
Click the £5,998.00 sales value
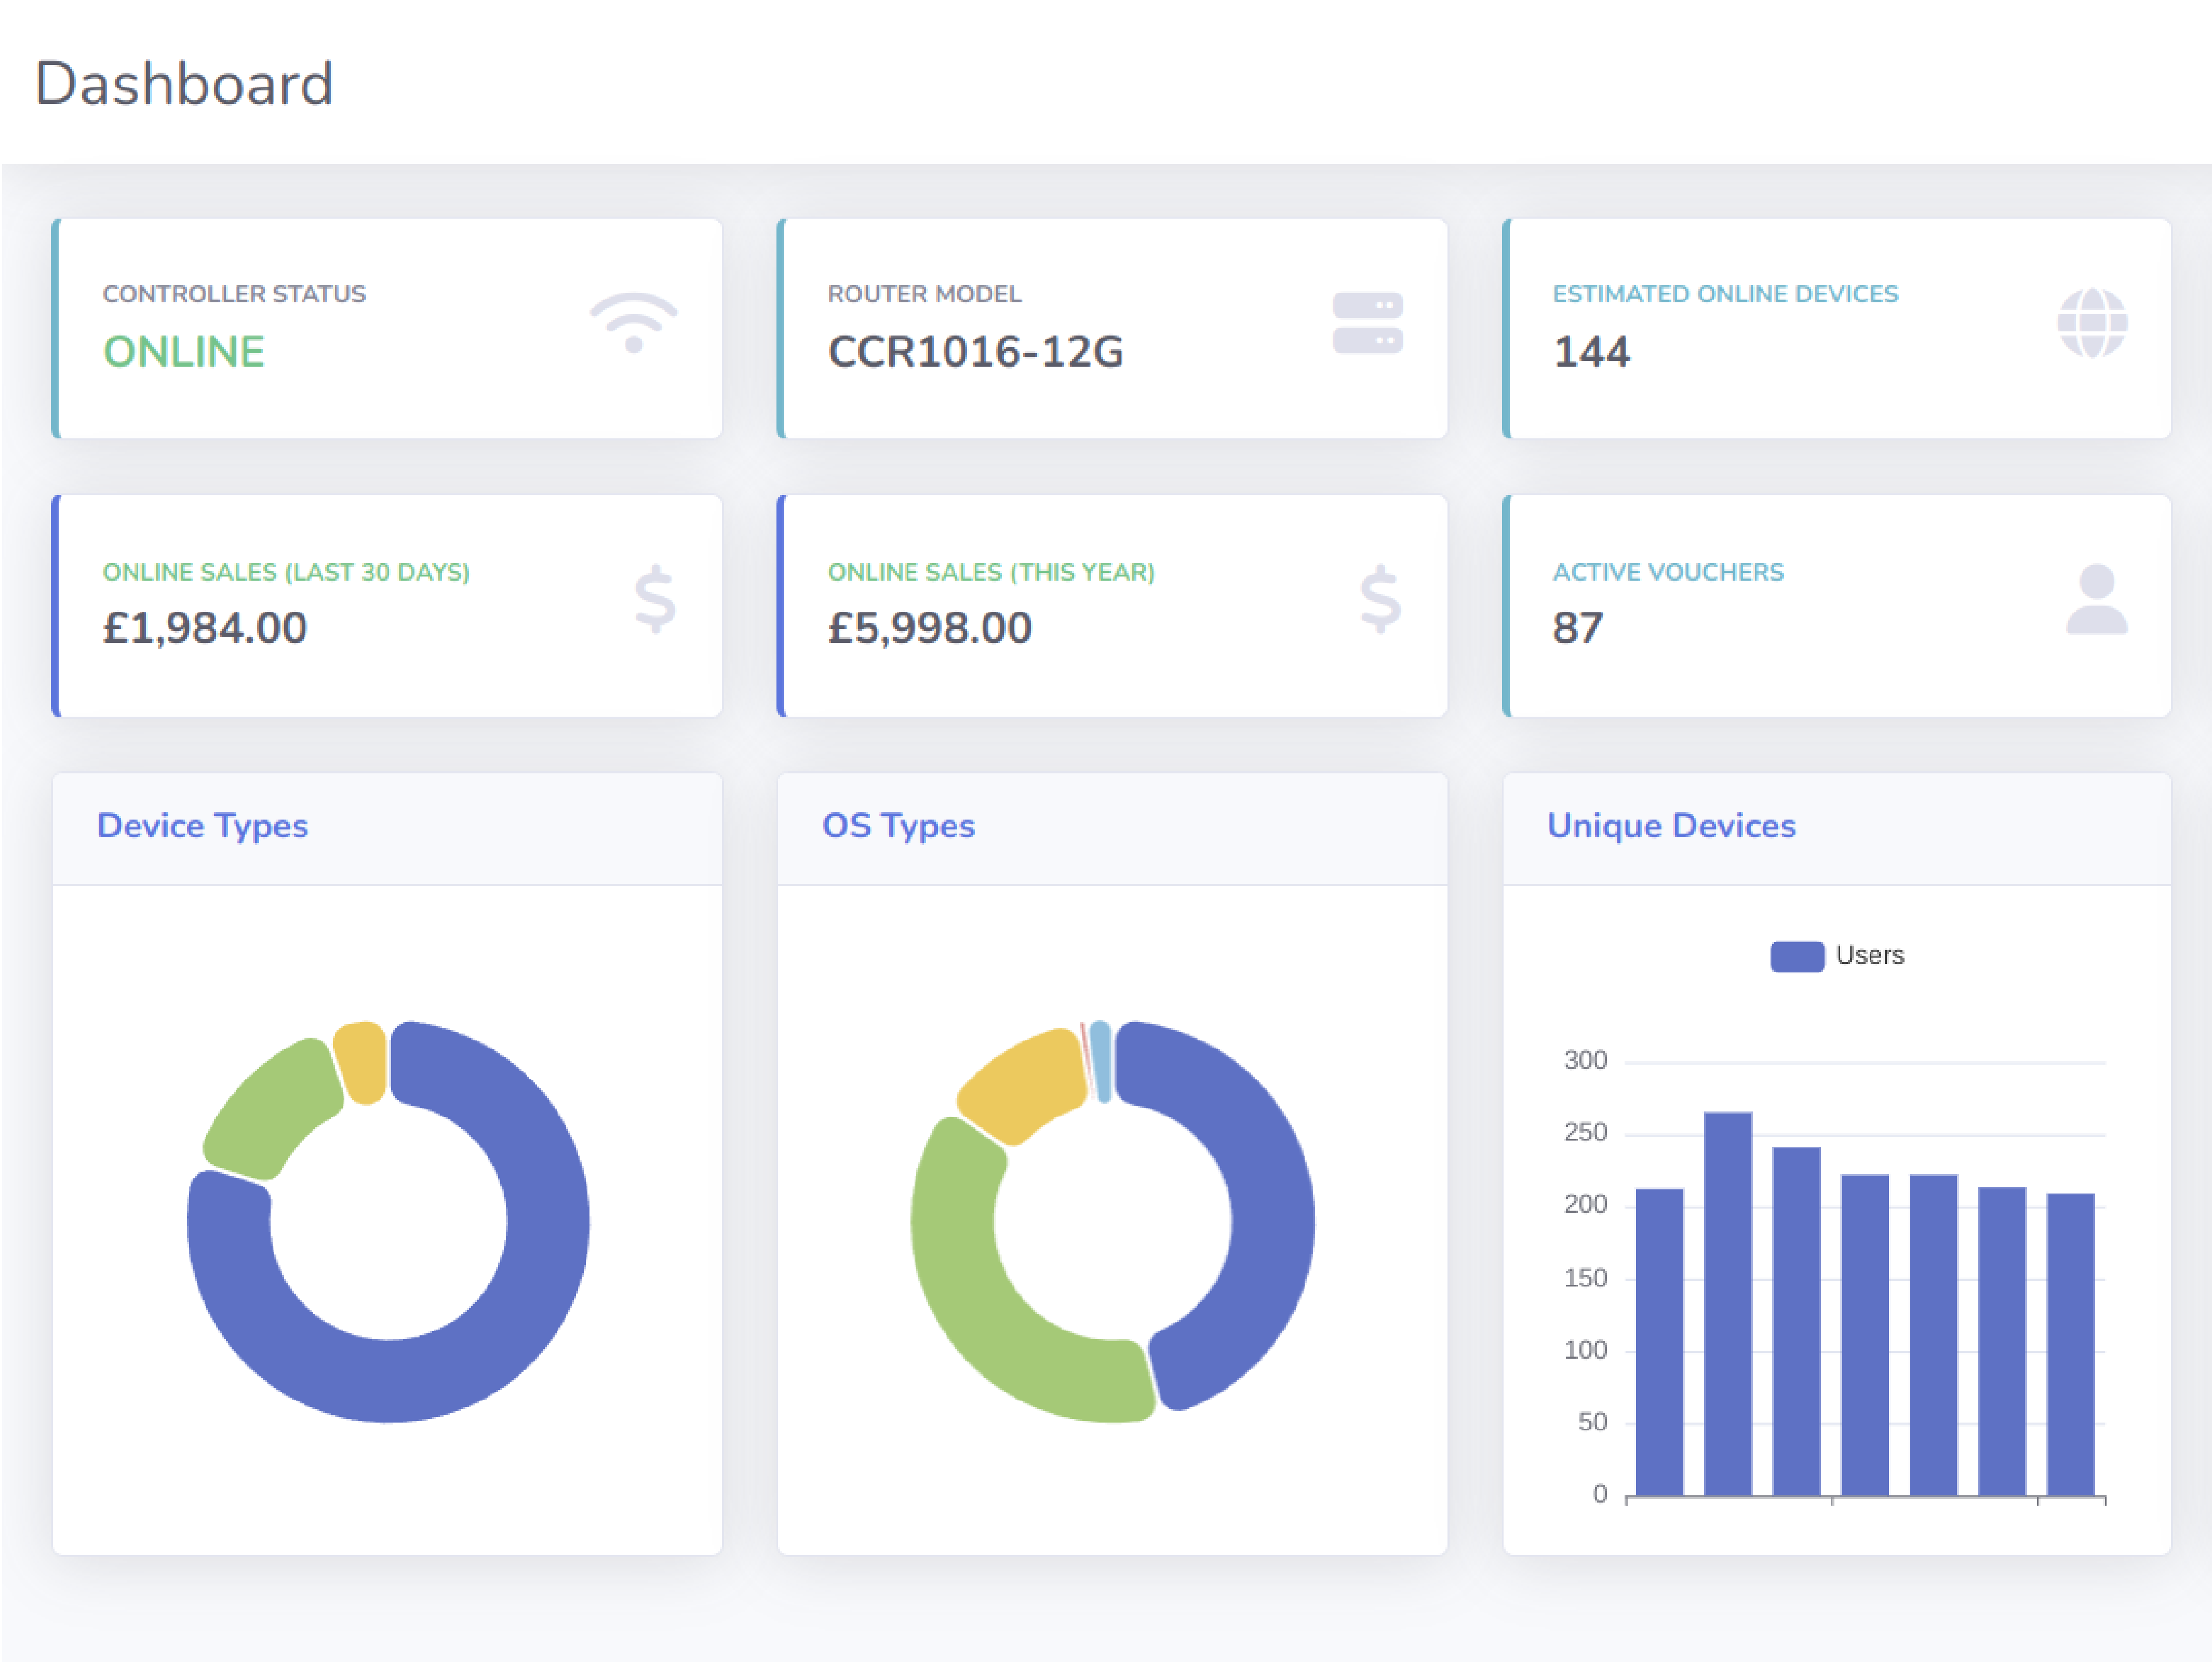click(x=930, y=628)
